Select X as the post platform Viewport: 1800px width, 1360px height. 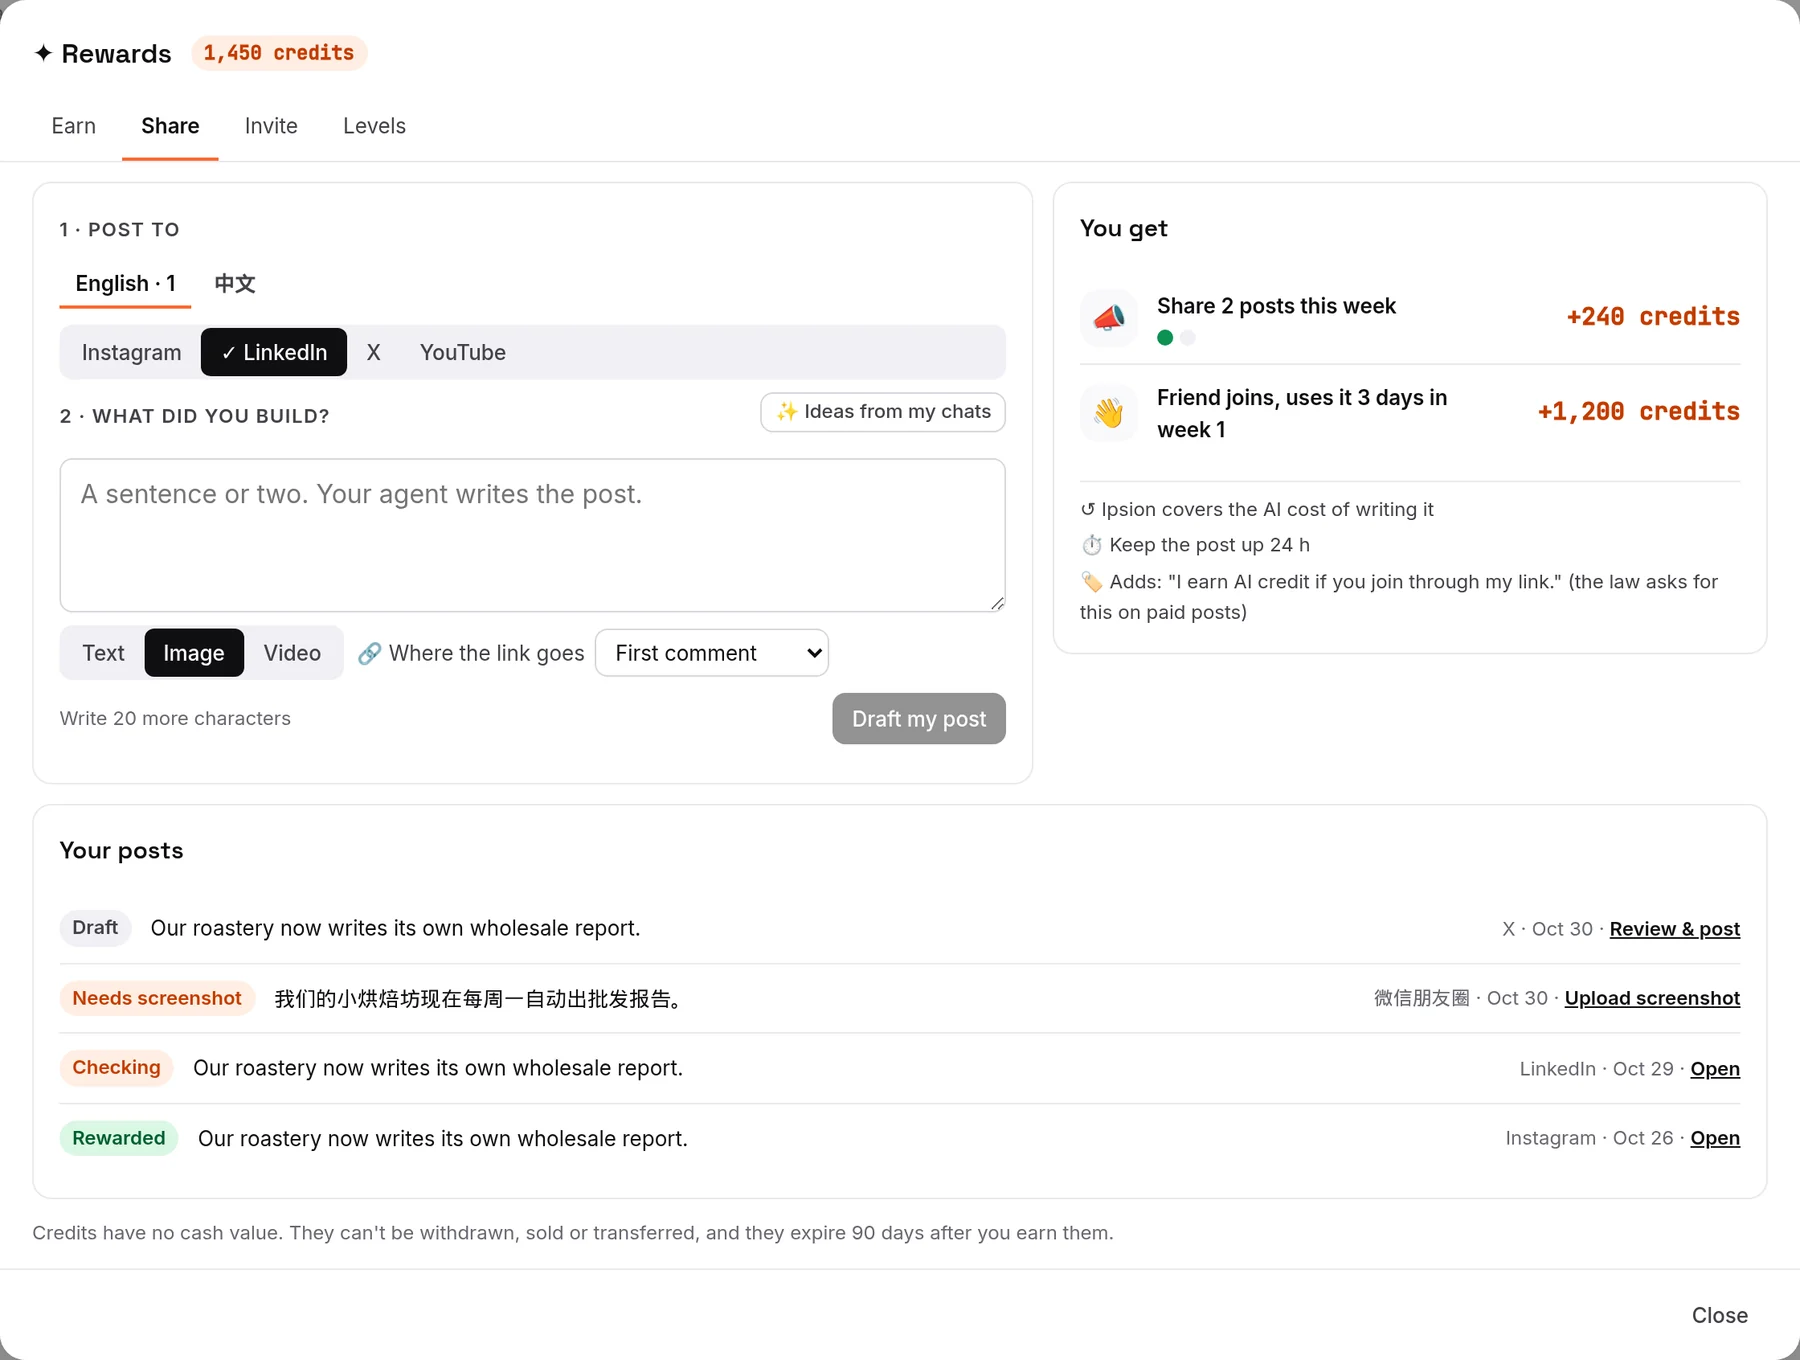(x=373, y=352)
